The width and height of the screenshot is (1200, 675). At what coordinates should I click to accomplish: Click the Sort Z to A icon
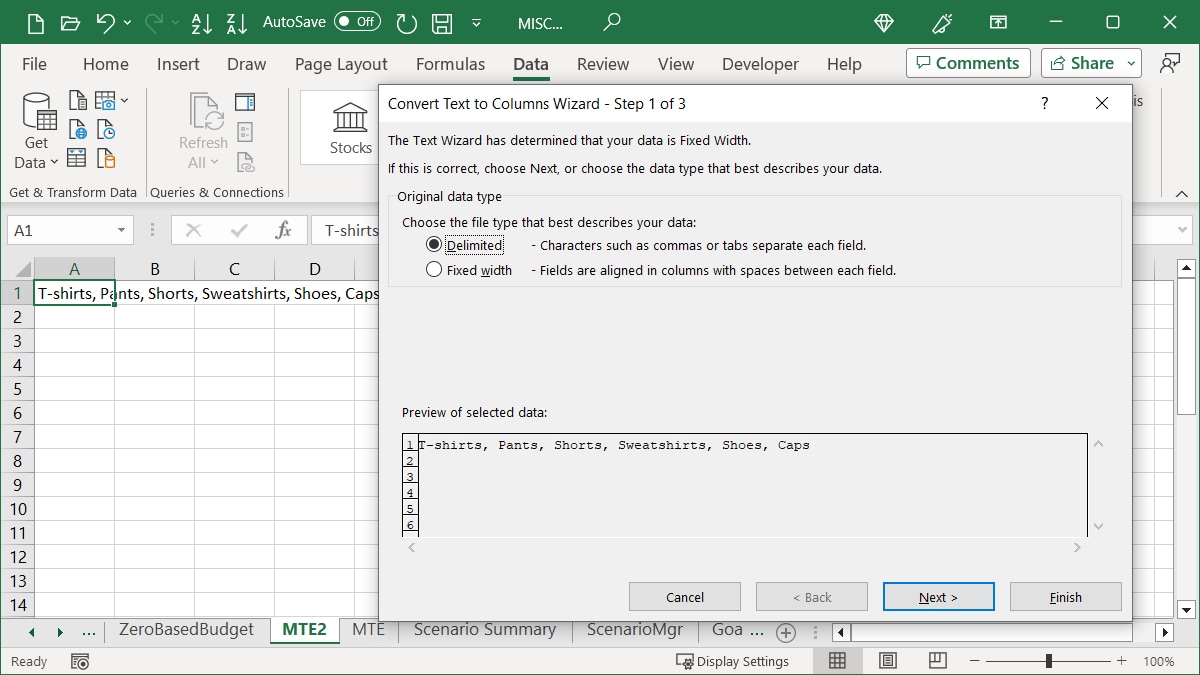(236, 22)
